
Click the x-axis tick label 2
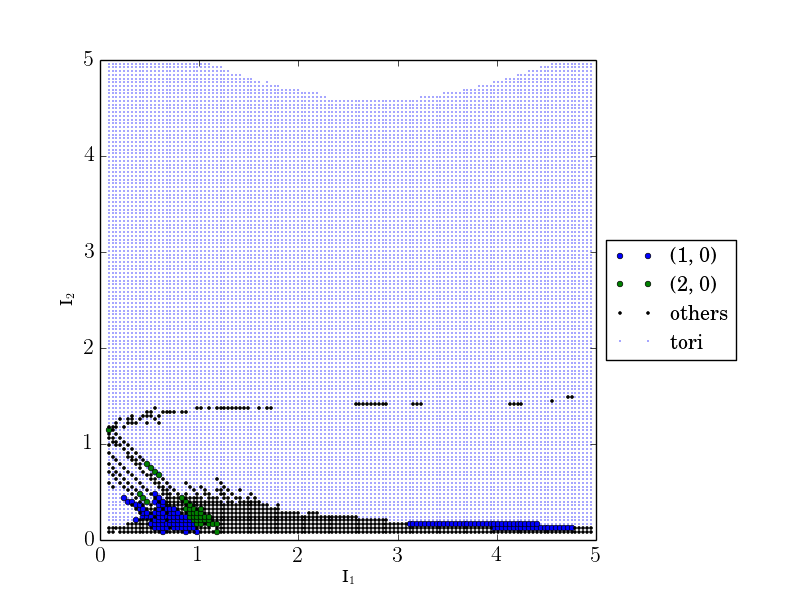(297, 555)
